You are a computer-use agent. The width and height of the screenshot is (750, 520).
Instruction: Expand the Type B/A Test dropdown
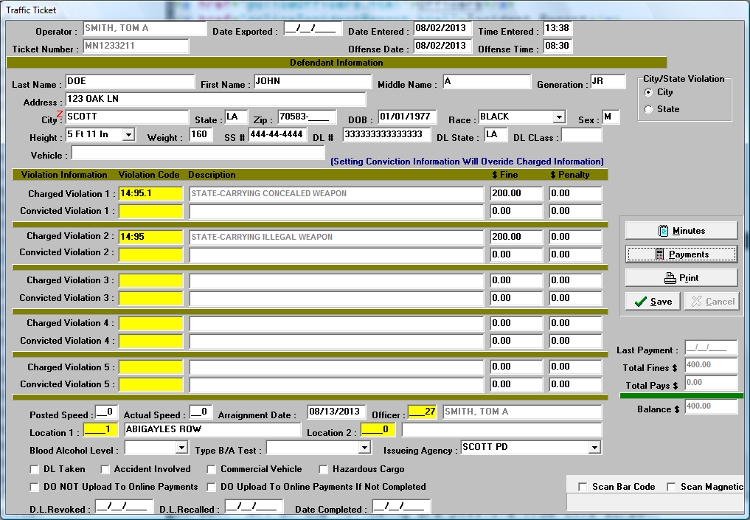pos(364,448)
